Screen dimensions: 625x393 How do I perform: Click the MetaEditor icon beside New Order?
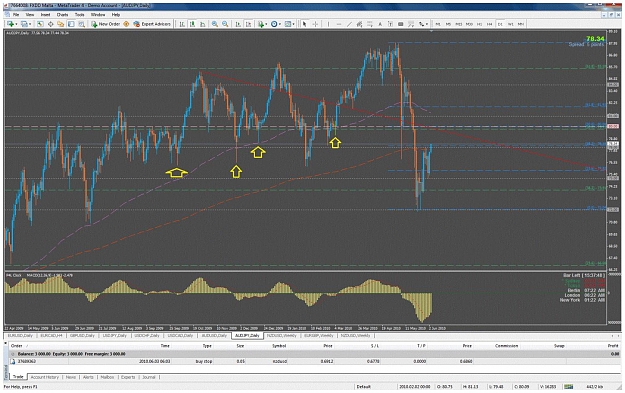tap(126, 24)
